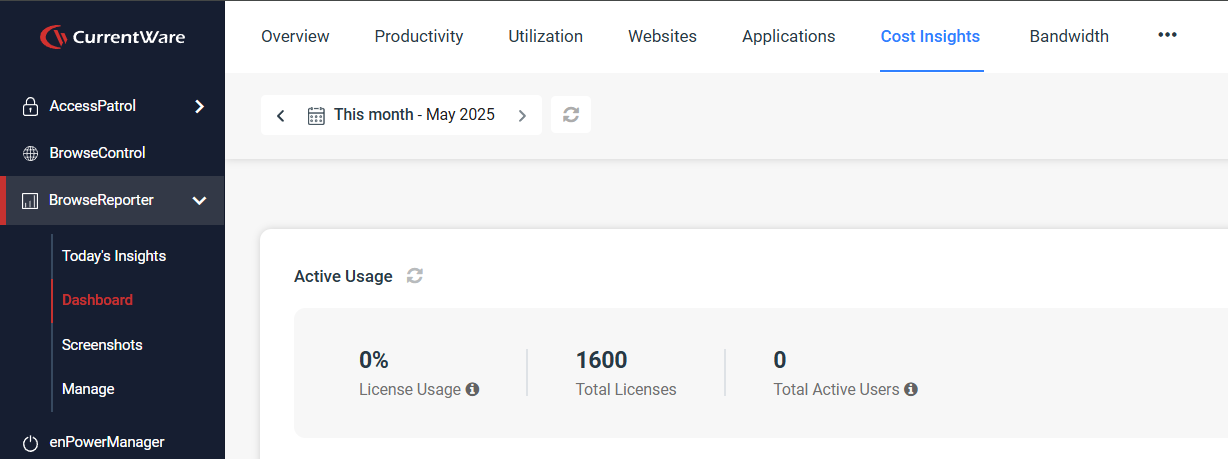The image size is (1228, 459).
Task: Click the enPowerManager power icon
Action: click(30, 442)
